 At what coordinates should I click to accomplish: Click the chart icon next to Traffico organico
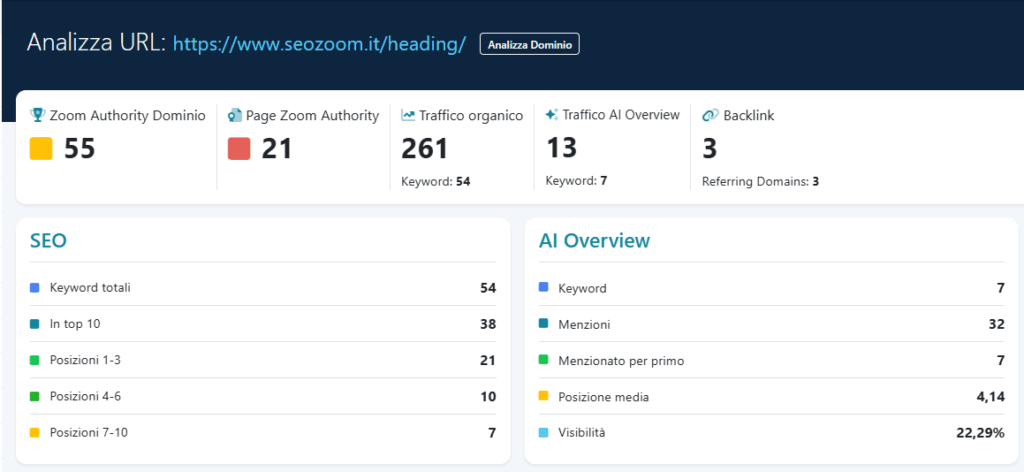[408, 116]
